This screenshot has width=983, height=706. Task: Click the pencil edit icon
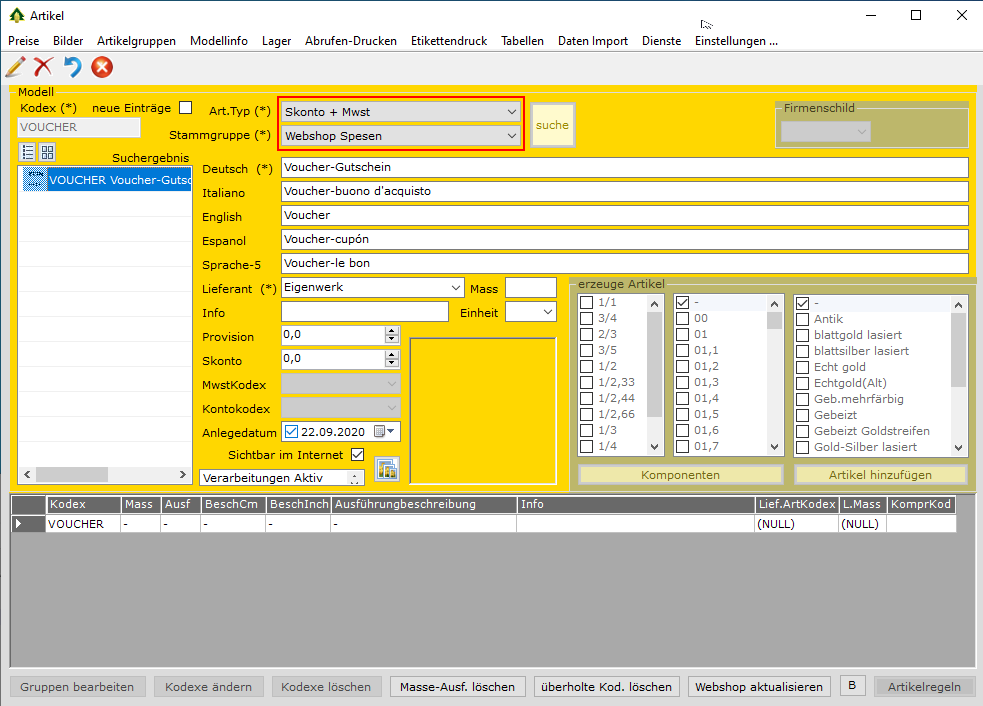[x=16, y=67]
